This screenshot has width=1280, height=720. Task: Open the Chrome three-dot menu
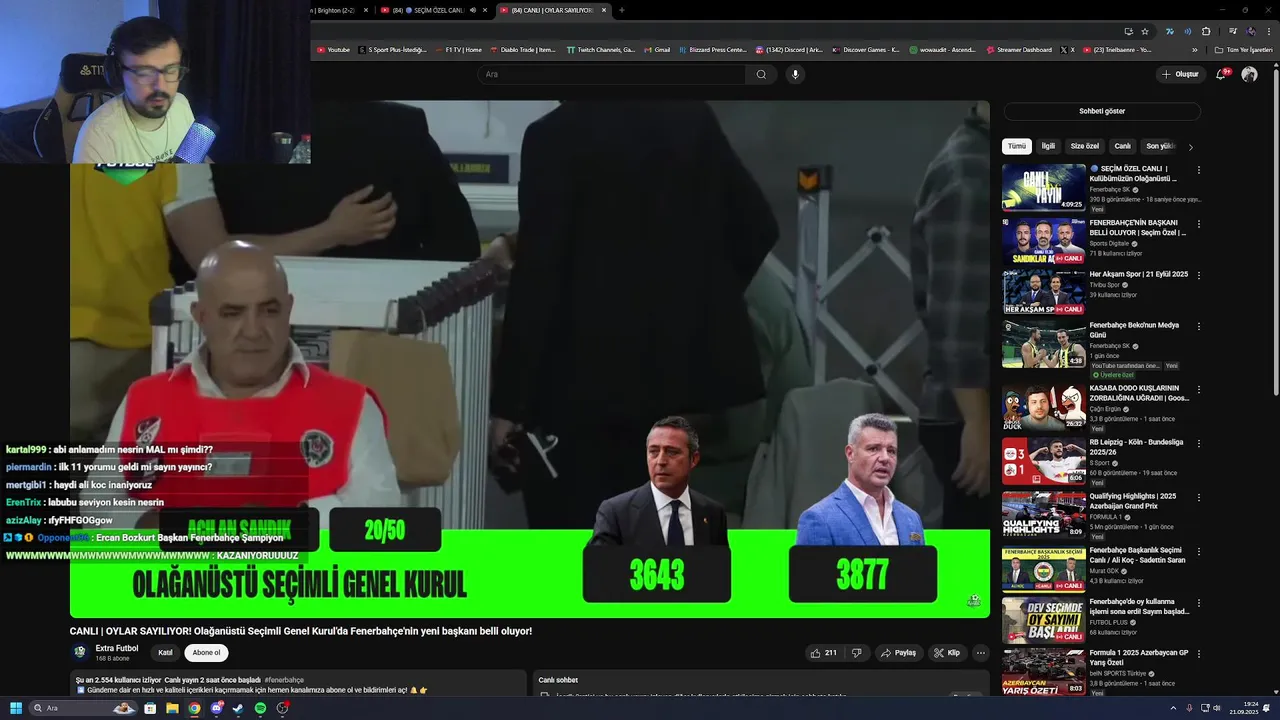[1268, 31]
